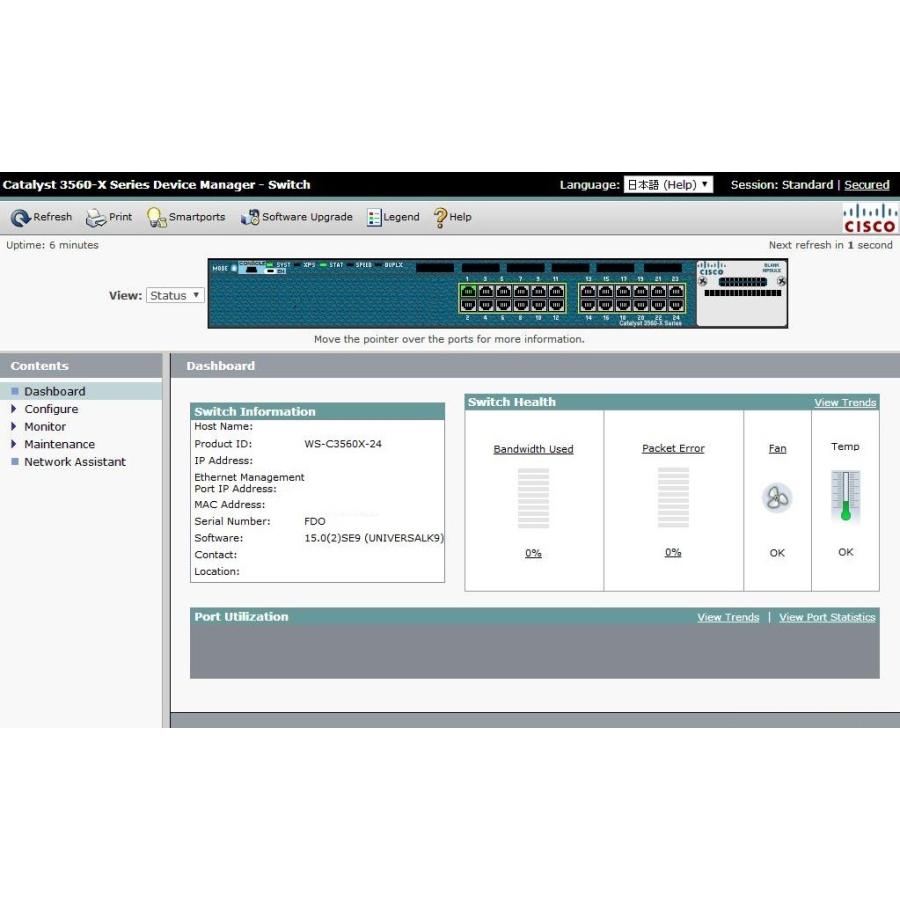Open View Port Statistics link
The height and width of the screenshot is (900, 900).
(827, 618)
